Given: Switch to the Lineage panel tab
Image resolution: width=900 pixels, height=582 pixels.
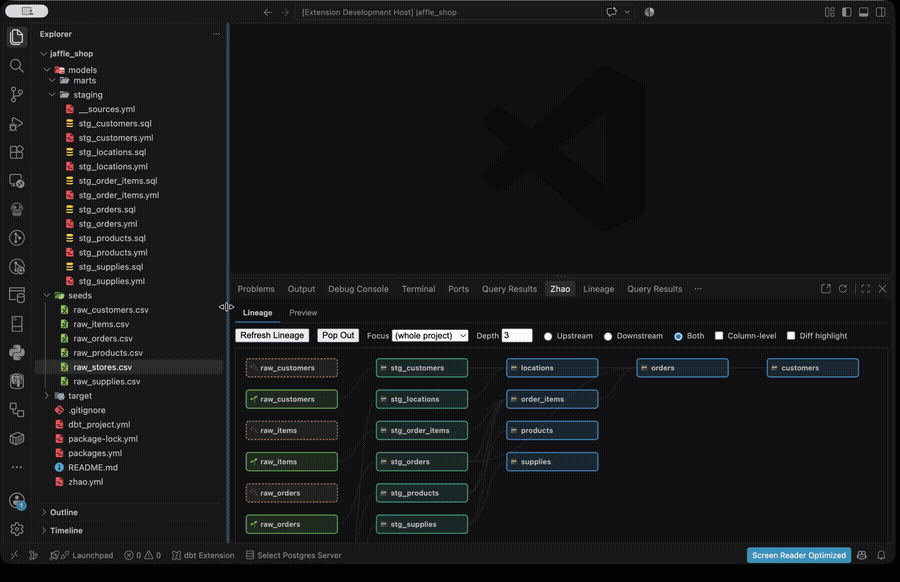Looking at the screenshot, I should (x=599, y=289).
